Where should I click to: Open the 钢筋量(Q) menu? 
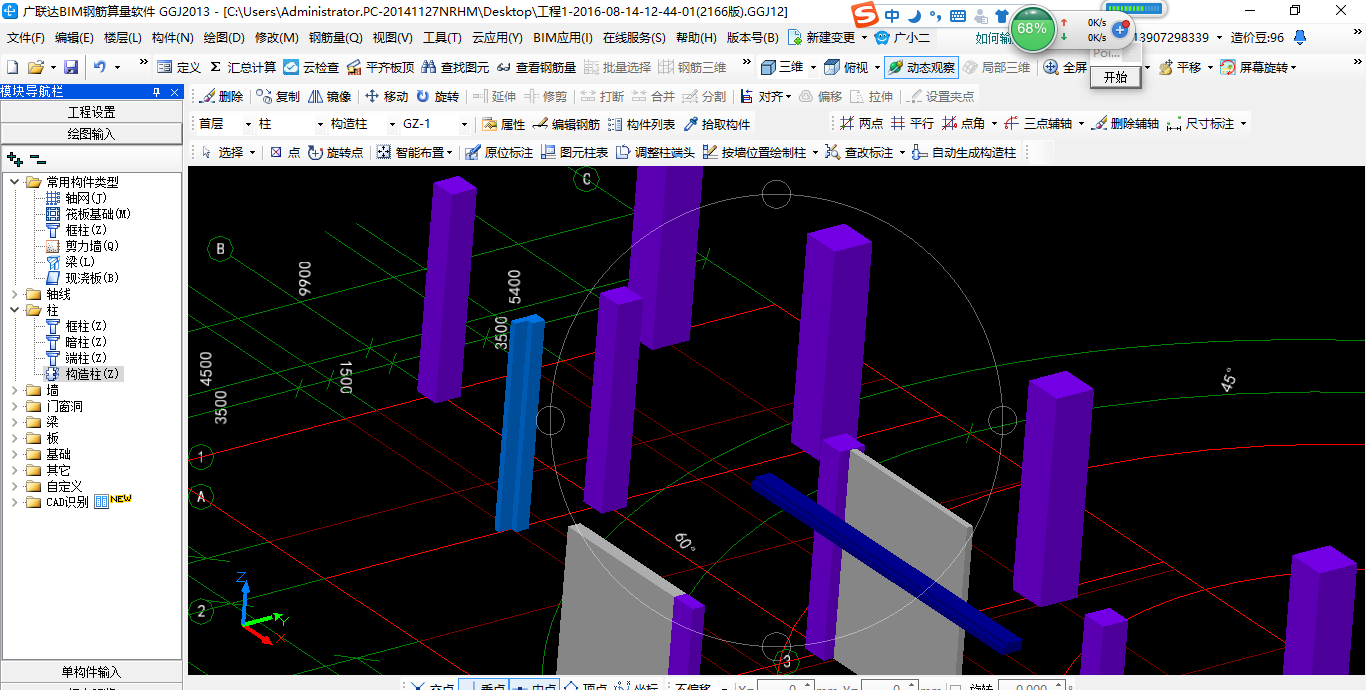(x=335, y=37)
